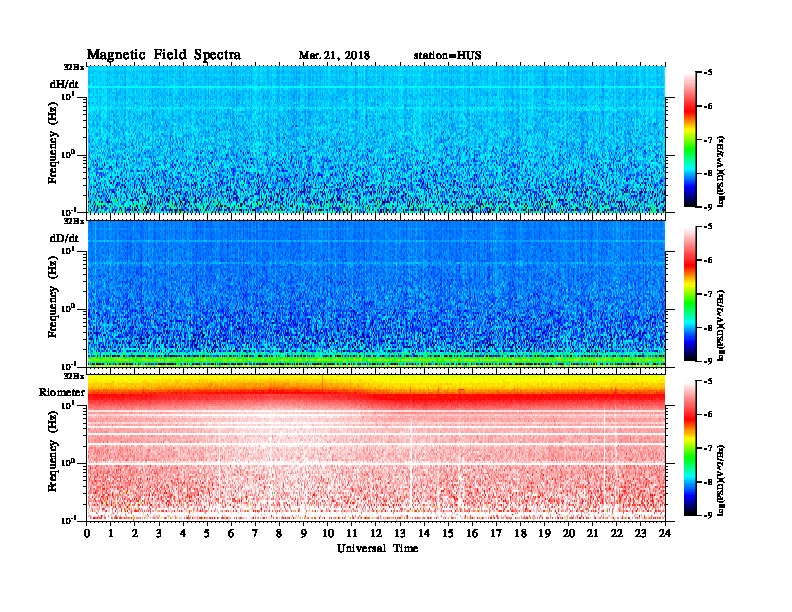Click the log(PSD) label beside Riometer color bar
This screenshot has height=612, width=792.
tap(721, 480)
